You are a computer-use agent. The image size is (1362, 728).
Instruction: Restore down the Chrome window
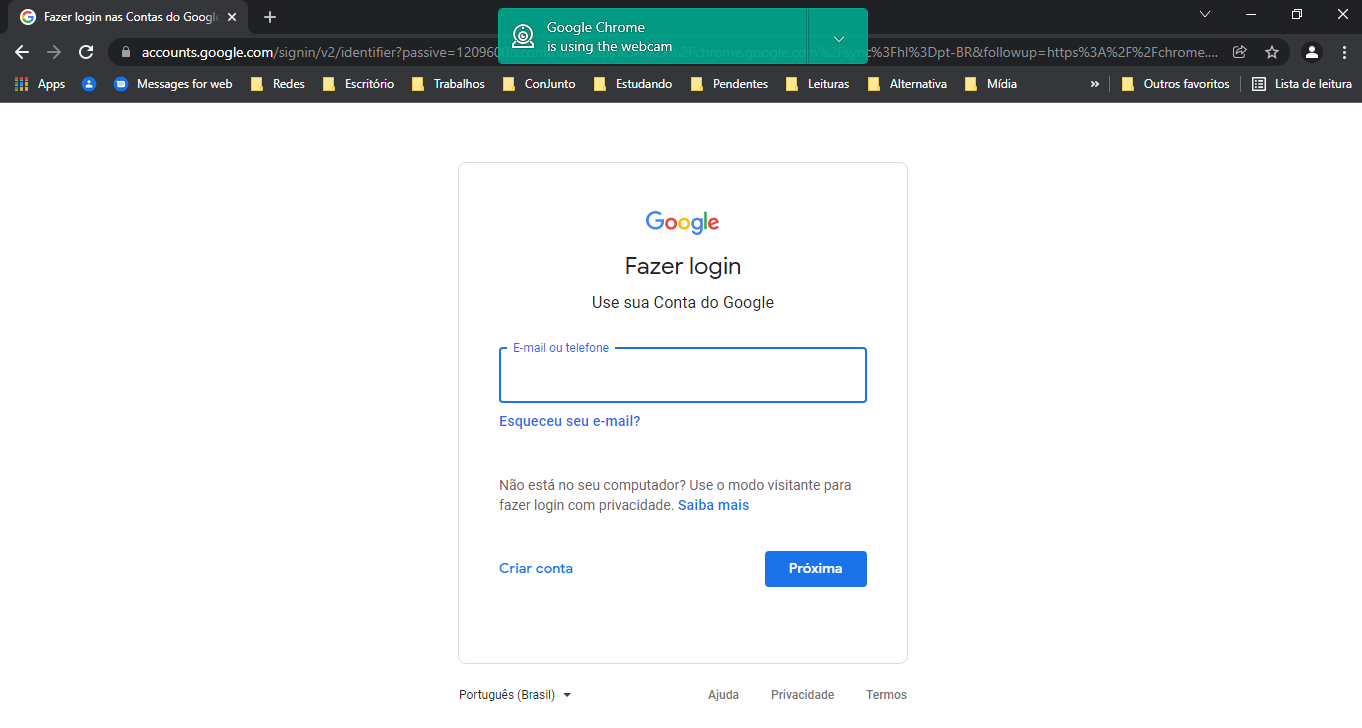tap(1297, 14)
